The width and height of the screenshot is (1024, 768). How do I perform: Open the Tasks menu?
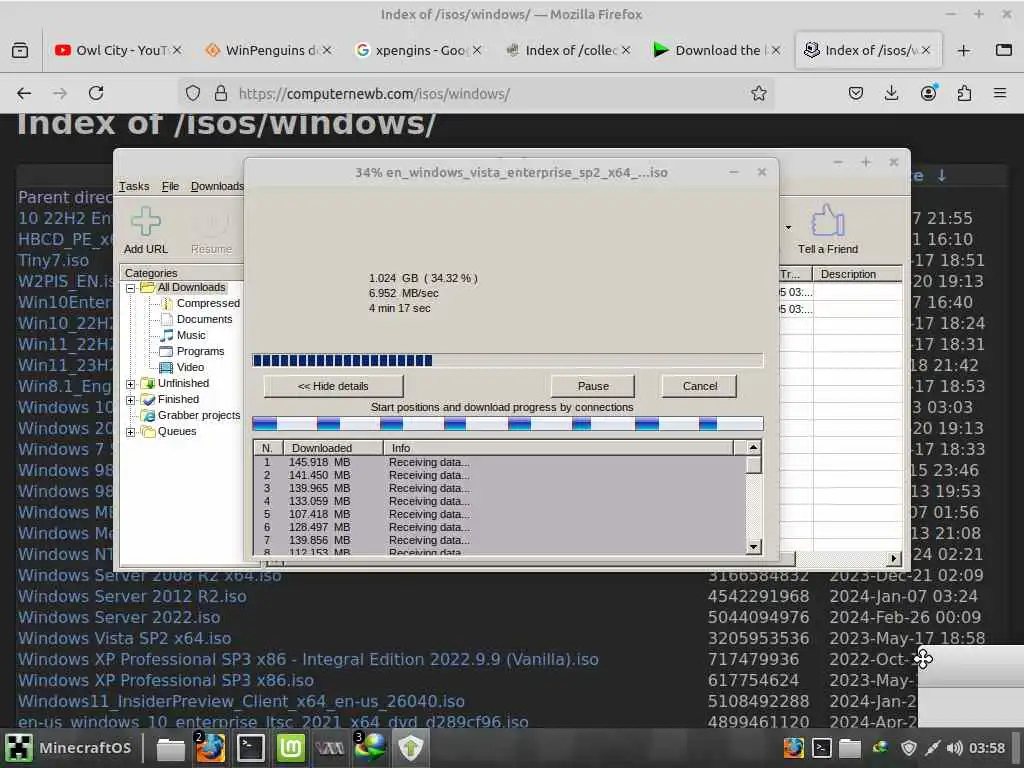click(x=134, y=186)
